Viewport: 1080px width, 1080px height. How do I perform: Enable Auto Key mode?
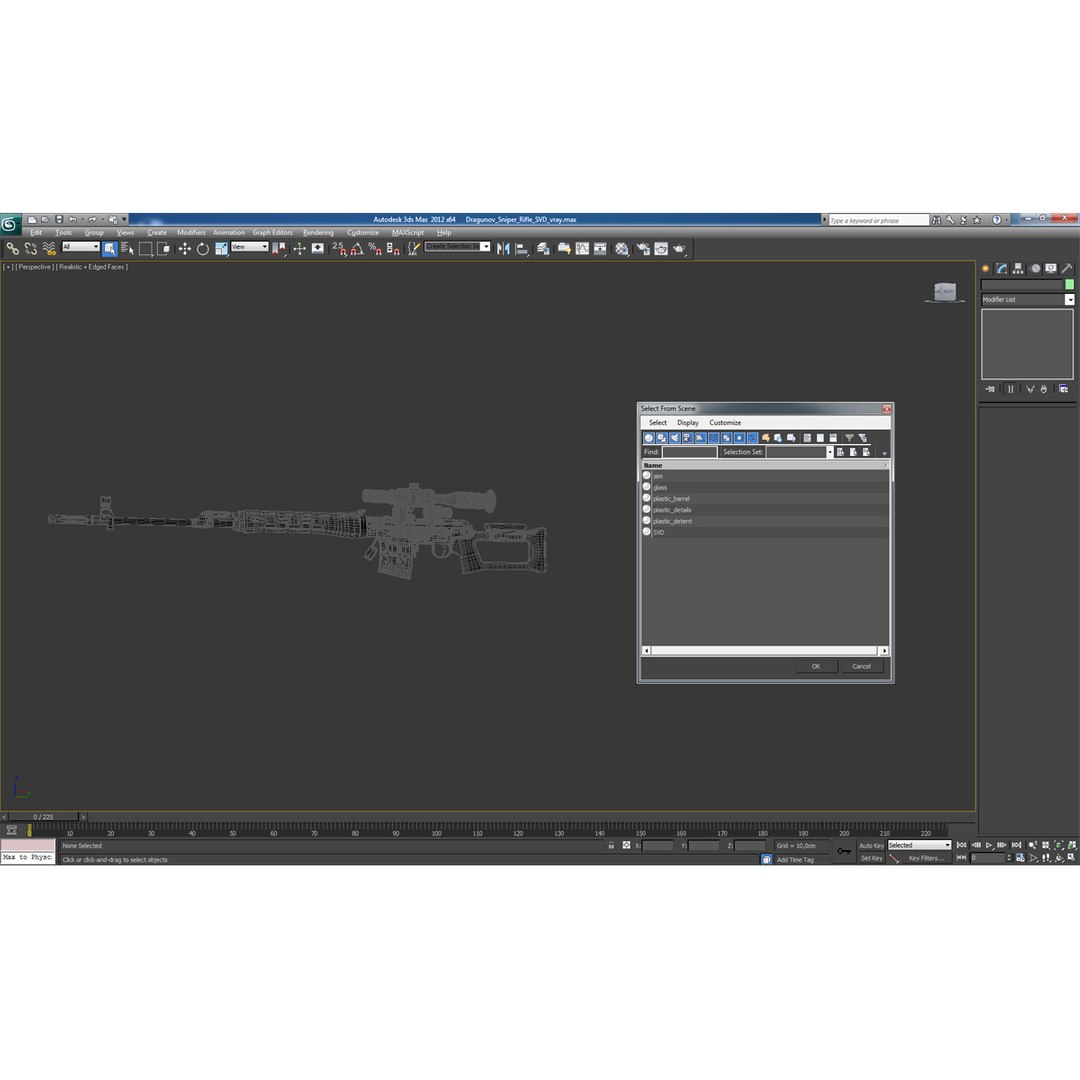point(871,845)
